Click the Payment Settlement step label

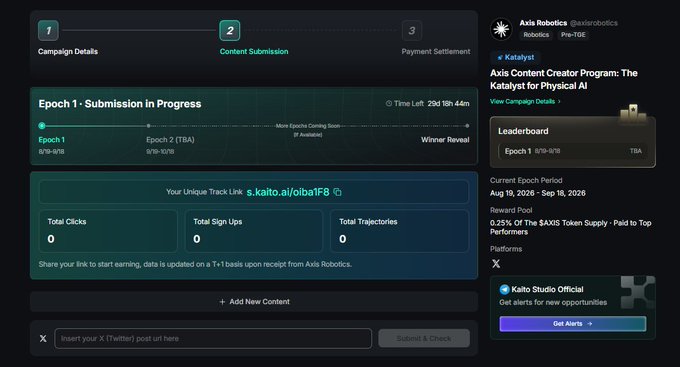(435, 51)
